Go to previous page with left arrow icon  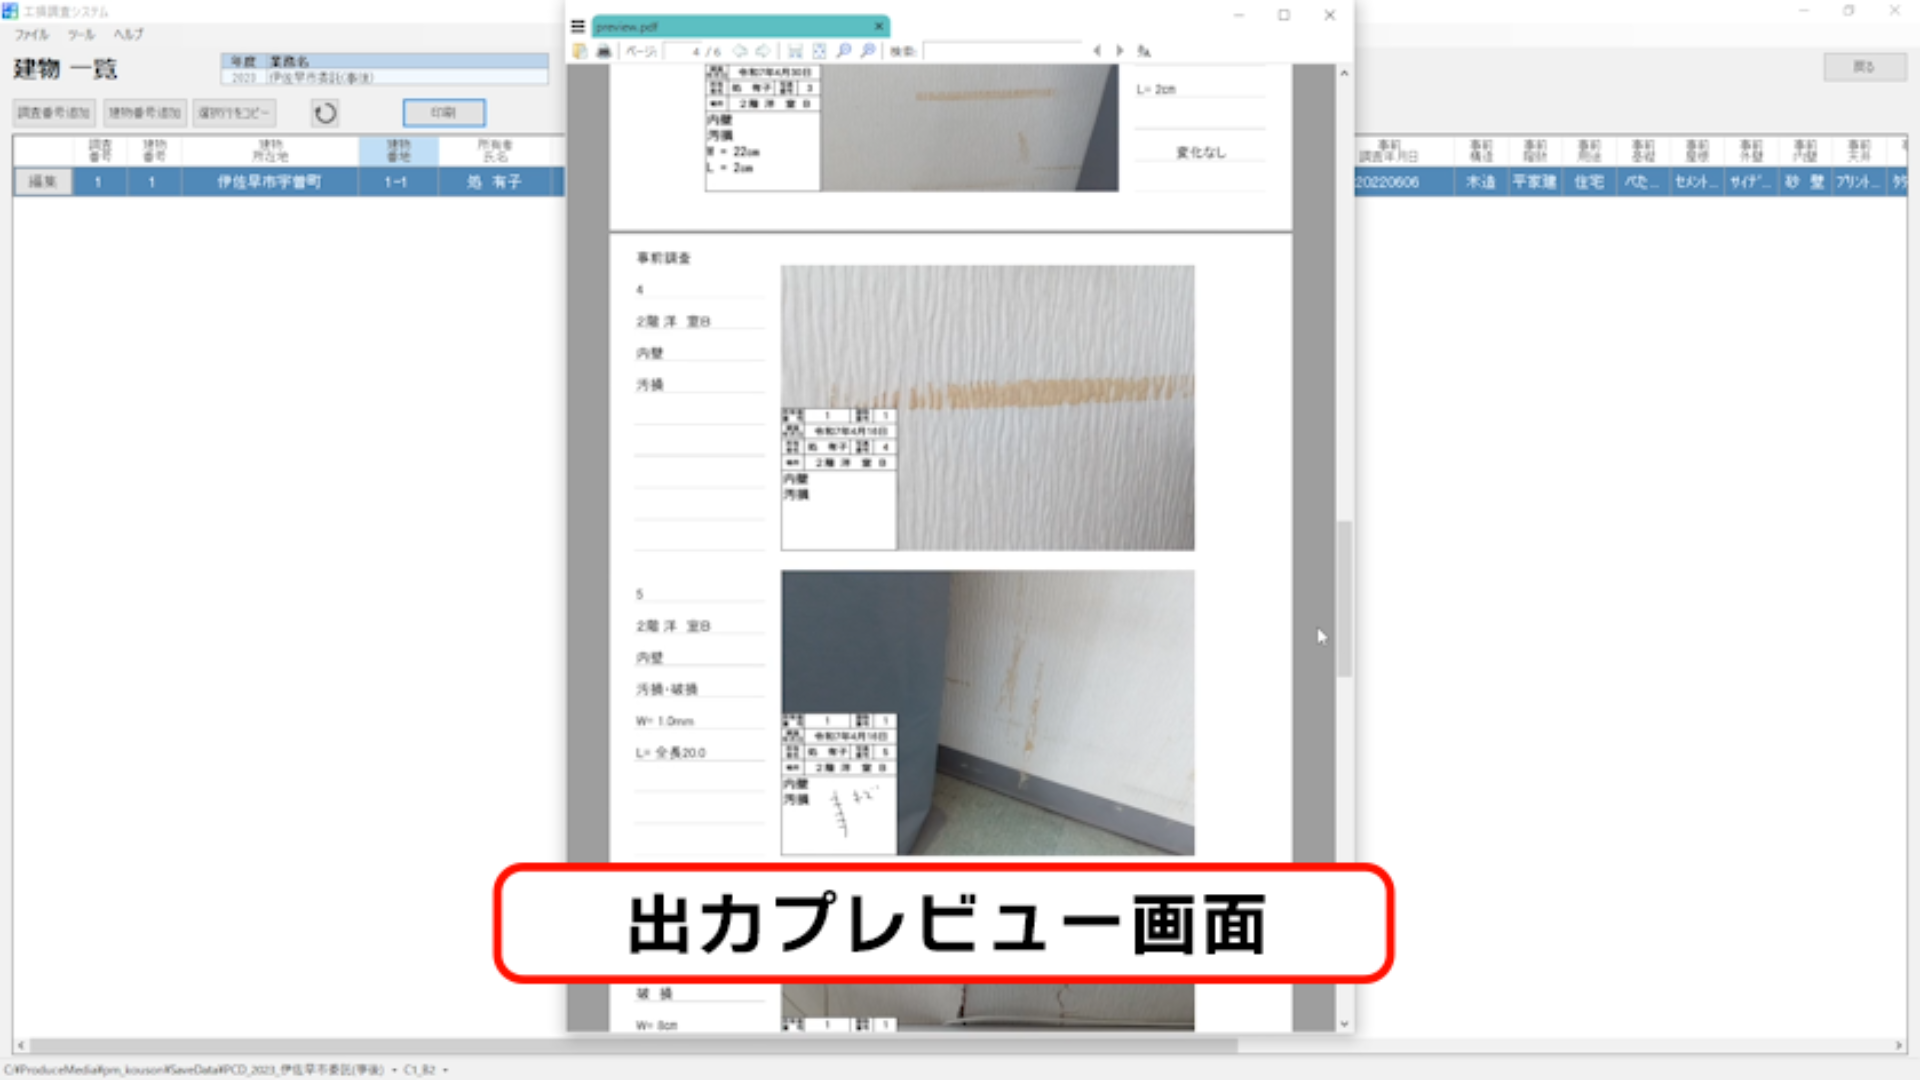click(x=740, y=51)
